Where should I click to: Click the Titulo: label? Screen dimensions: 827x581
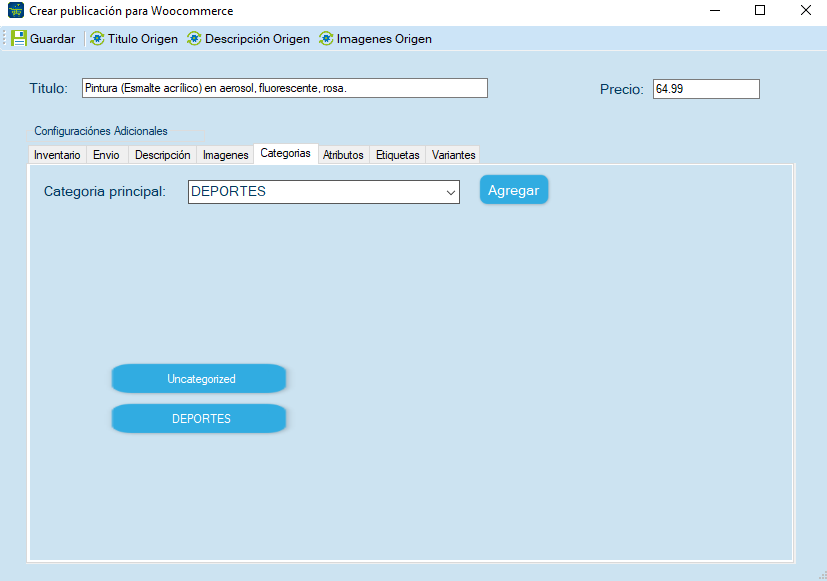pyautogui.click(x=49, y=88)
